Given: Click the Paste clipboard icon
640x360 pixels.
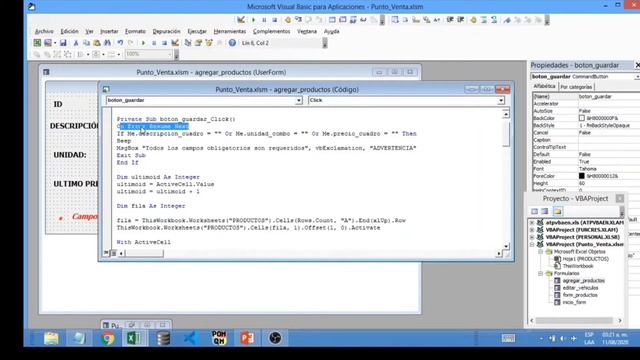Looking at the screenshot, I should coord(97,43).
